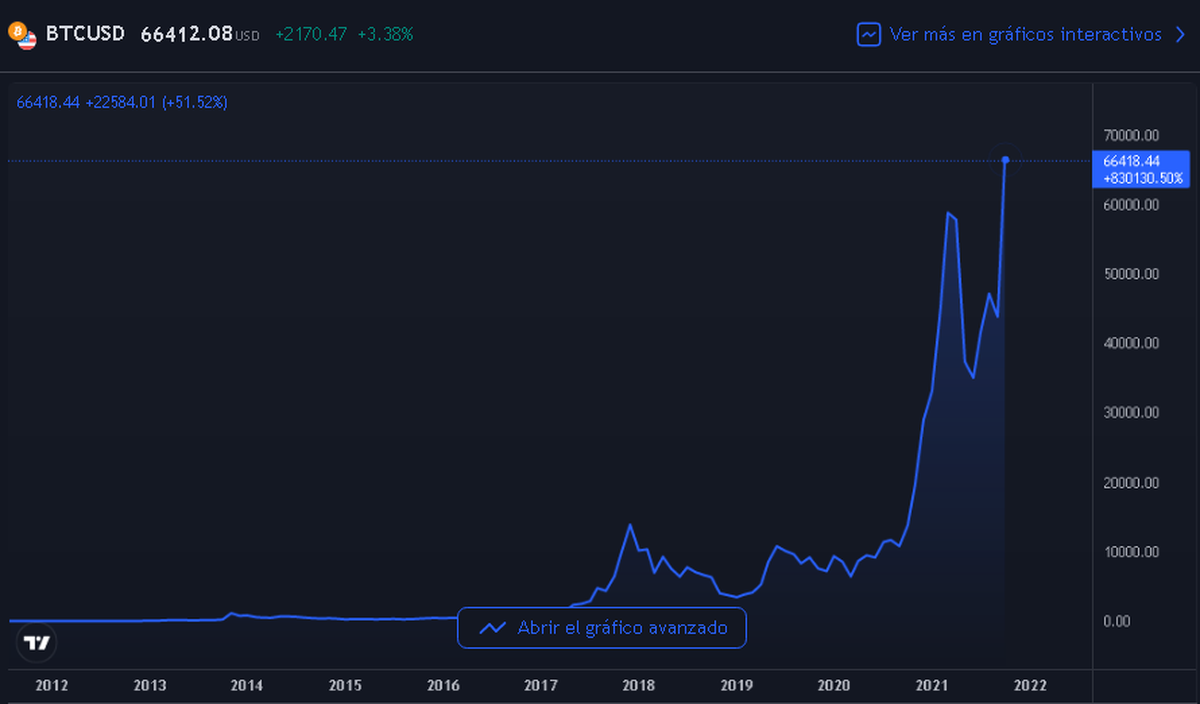Click the chart icon beside 'Ver más en gráficos interactivos'
The width and height of the screenshot is (1200, 704).
click(x=868, y=35)
